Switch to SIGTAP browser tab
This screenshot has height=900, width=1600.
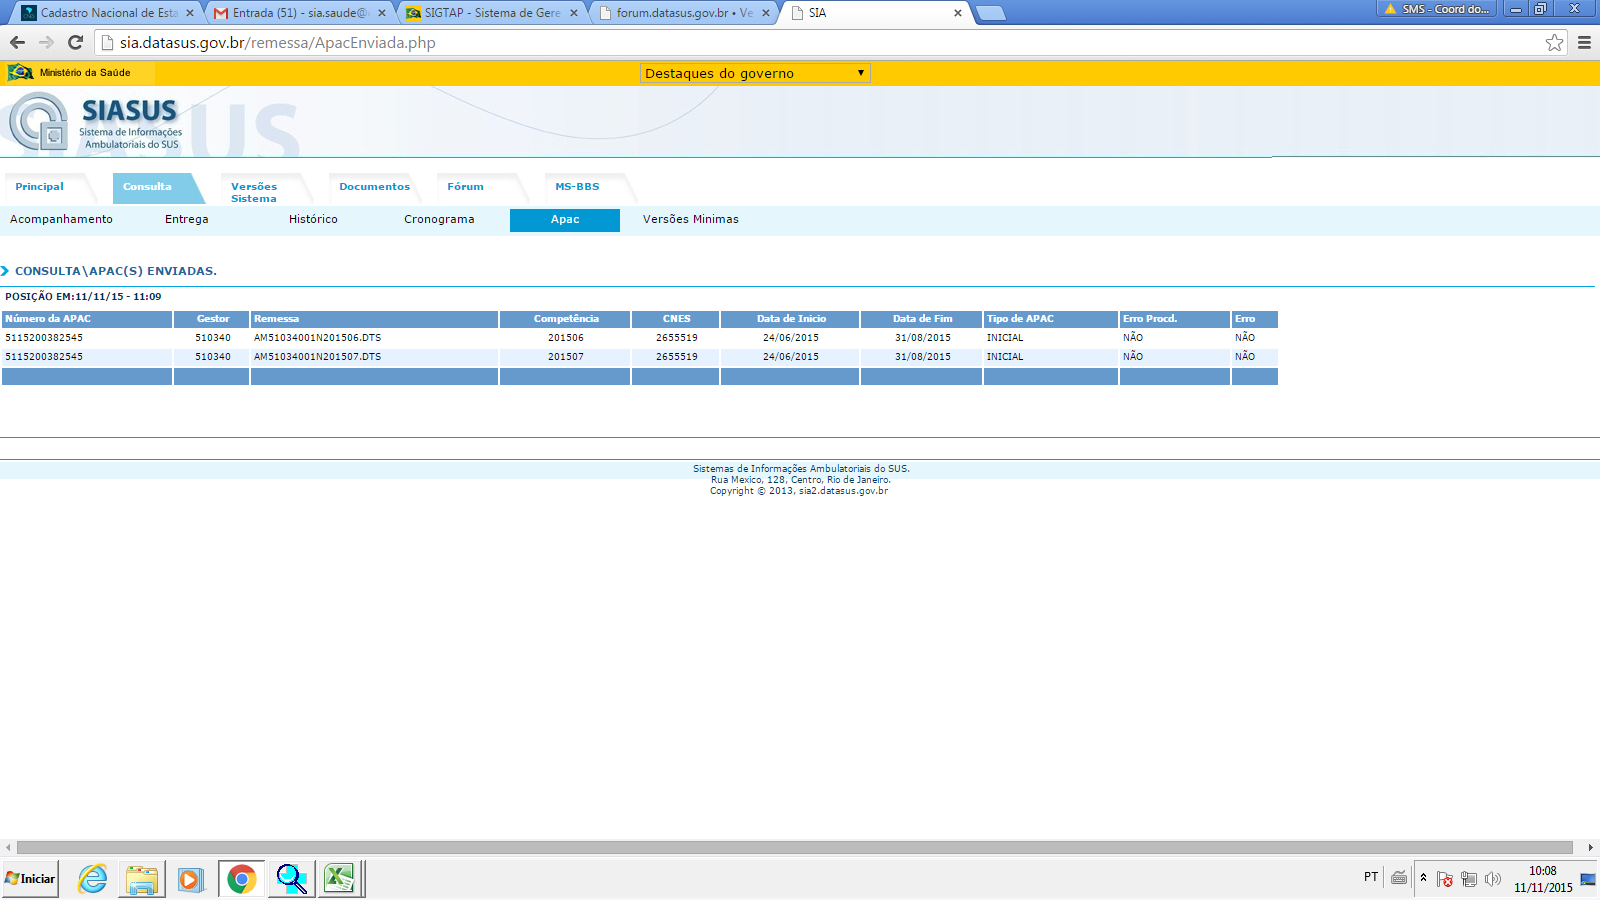pos(491,13)
